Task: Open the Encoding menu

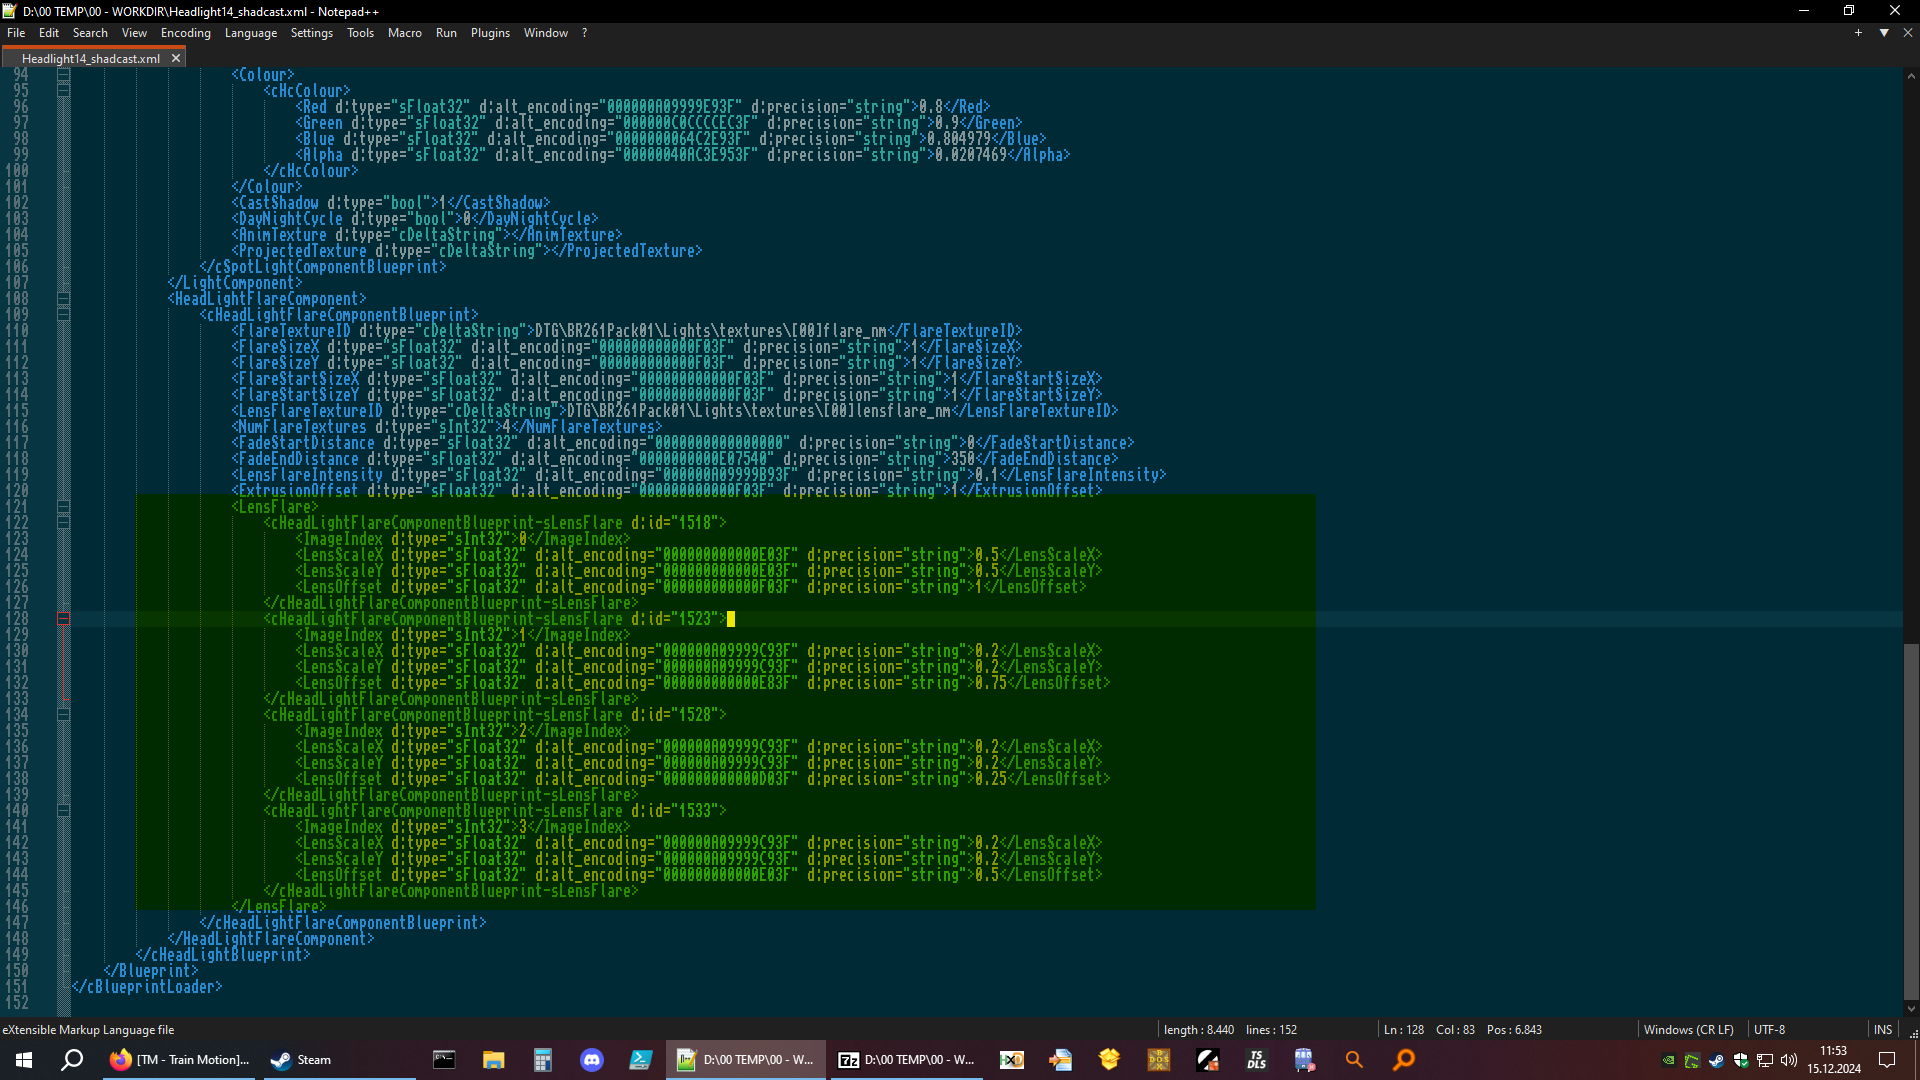Action: (185, 33)
